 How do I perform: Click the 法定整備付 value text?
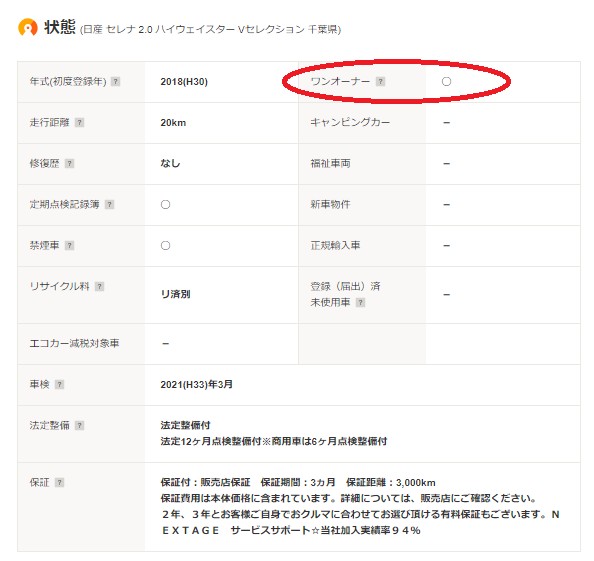[185, 425]
